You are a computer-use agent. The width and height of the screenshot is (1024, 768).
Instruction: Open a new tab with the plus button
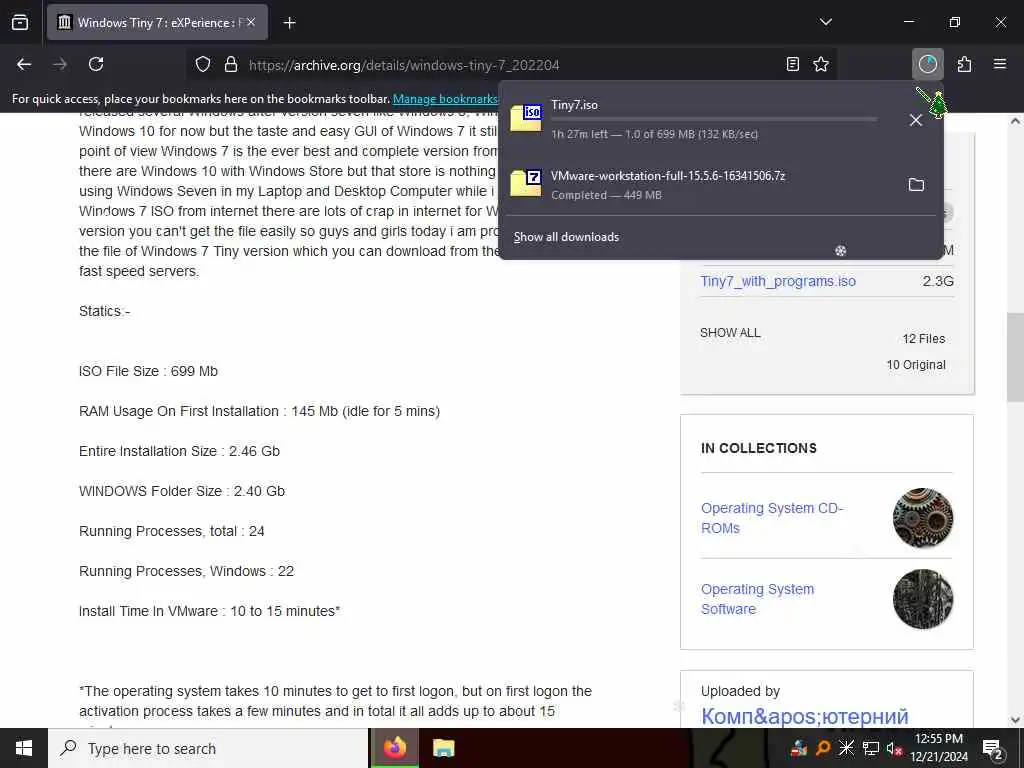pos(289,23)
